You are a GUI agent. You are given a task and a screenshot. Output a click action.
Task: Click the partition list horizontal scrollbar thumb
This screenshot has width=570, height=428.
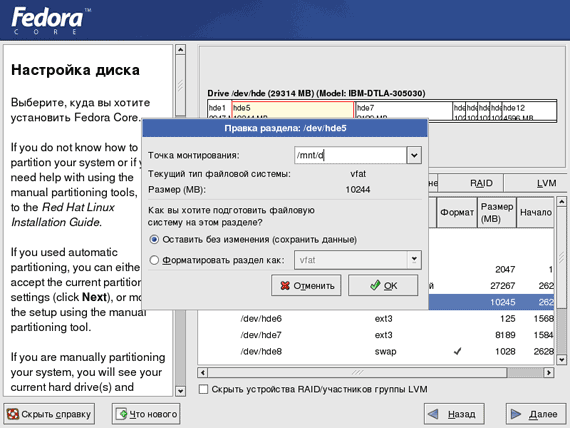357,372
